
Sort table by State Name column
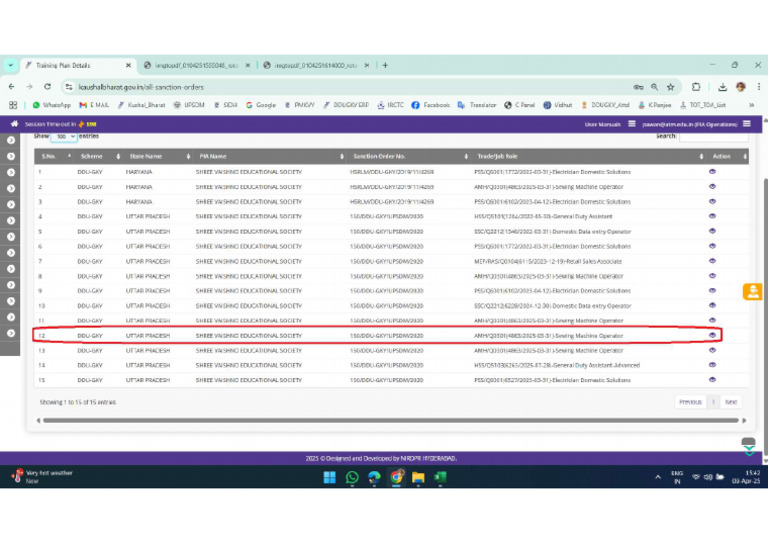[x=158, y=156]
